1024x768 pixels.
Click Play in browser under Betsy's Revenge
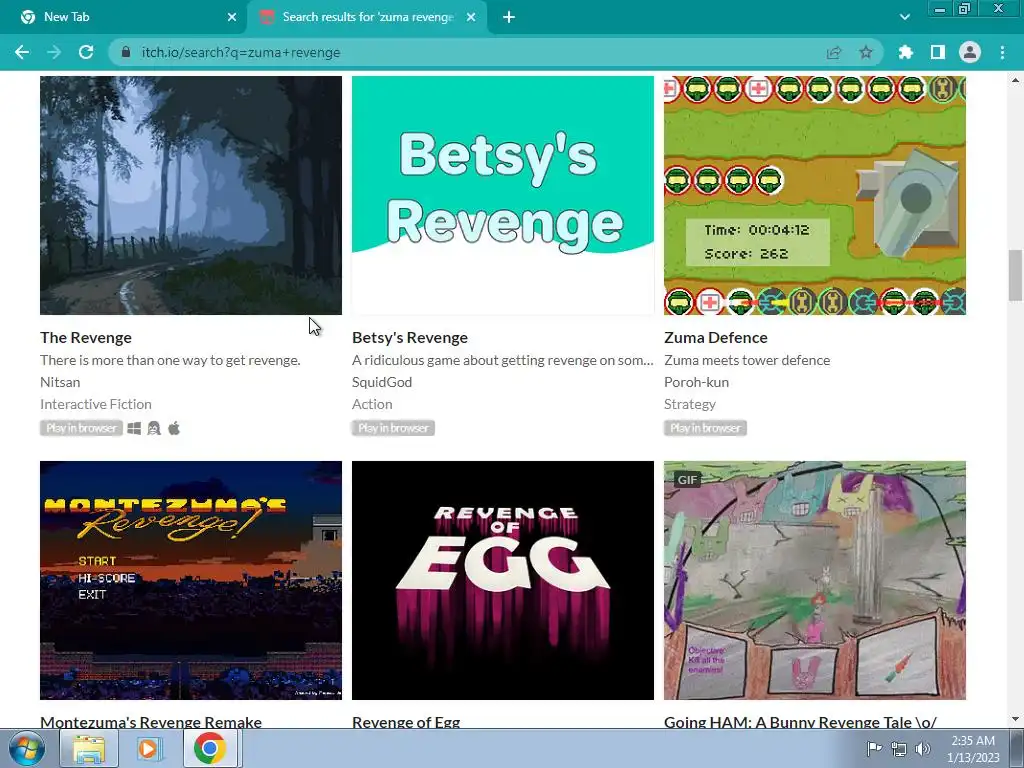(x=393, y=428)
